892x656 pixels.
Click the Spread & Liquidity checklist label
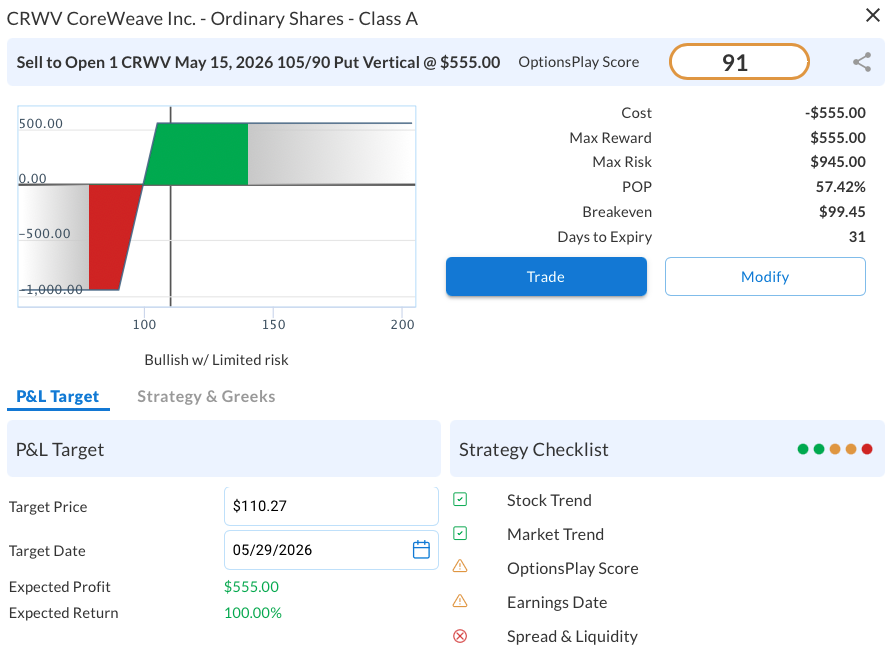pyautogui.click(x=572, y=636)
